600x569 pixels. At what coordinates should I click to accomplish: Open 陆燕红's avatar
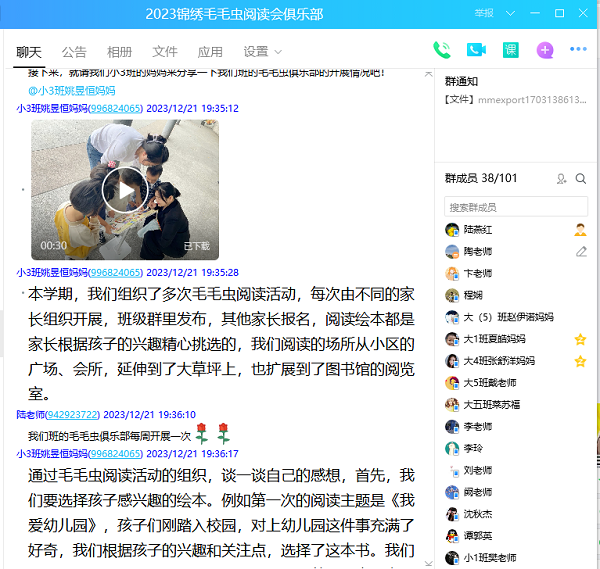click(x=452, y=230)
